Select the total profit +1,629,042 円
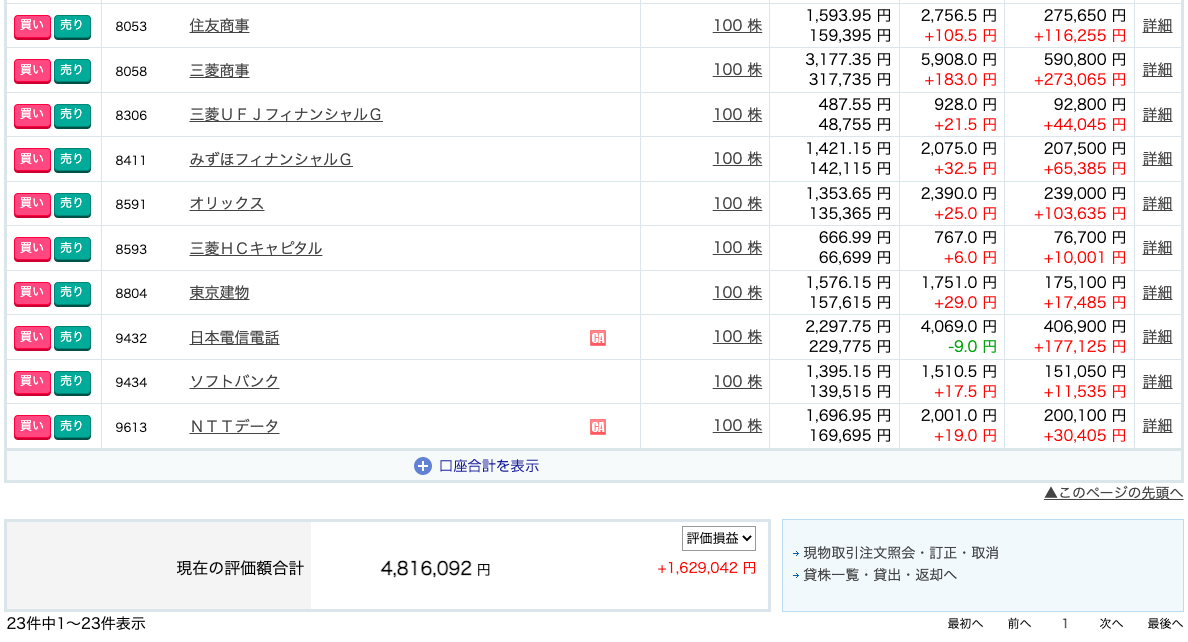Screen dimensions: 1188x642 click(x=706, y=568)
